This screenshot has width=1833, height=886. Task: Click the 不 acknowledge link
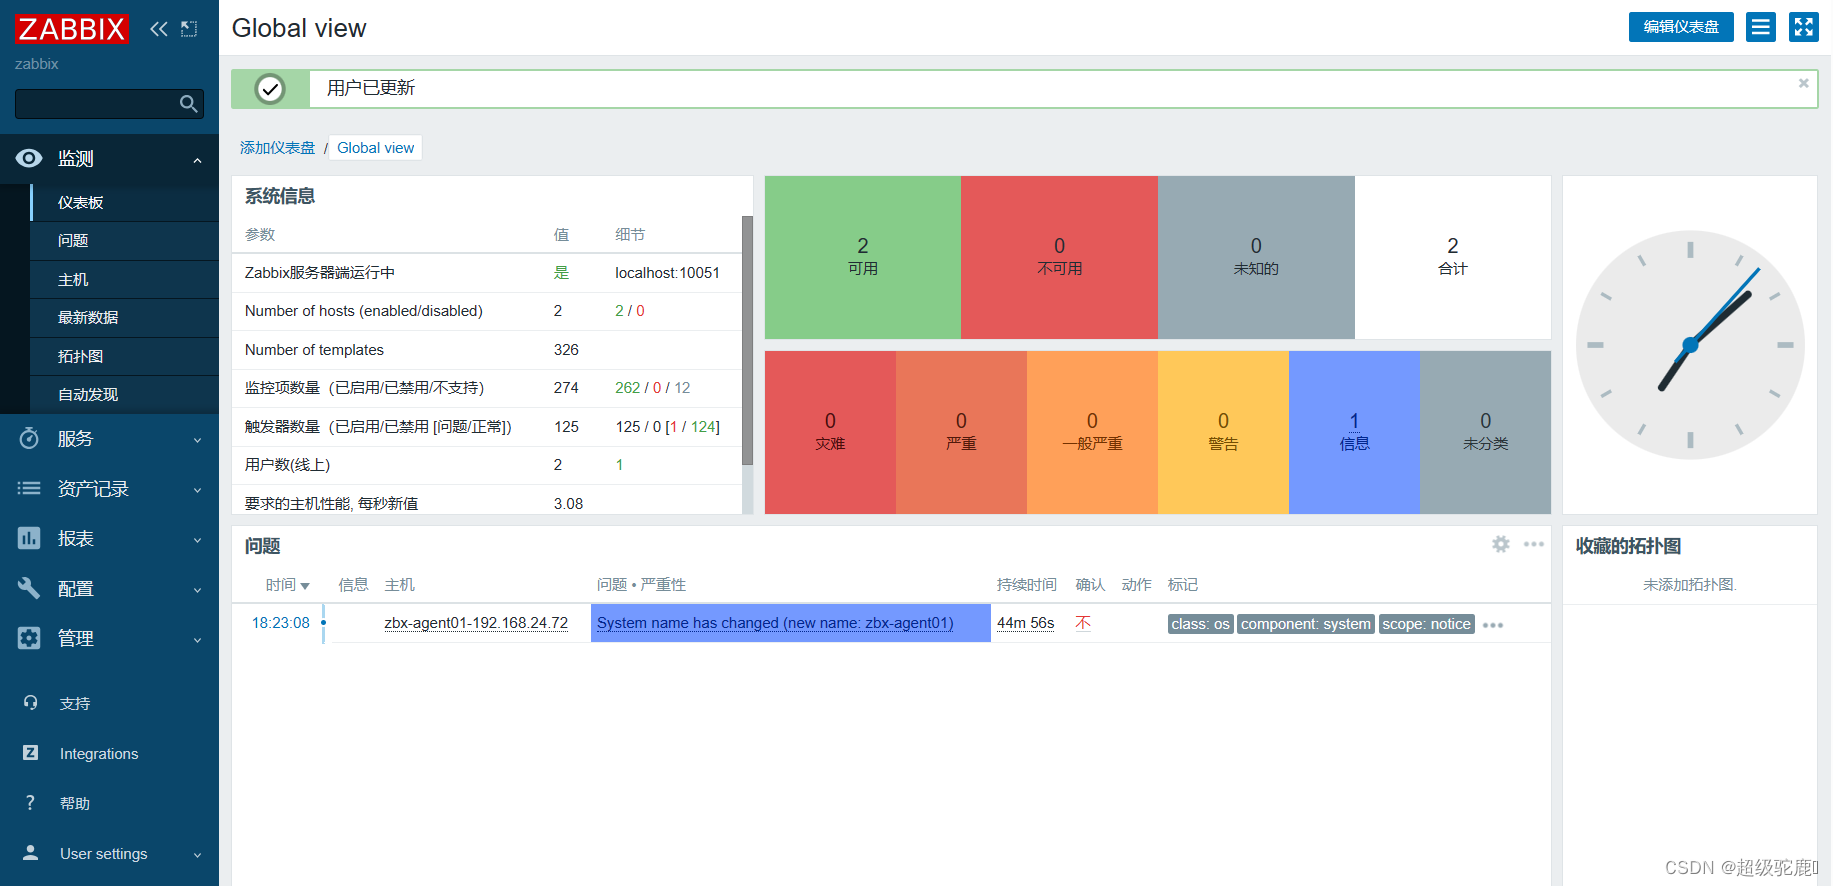pos(1083,623)
